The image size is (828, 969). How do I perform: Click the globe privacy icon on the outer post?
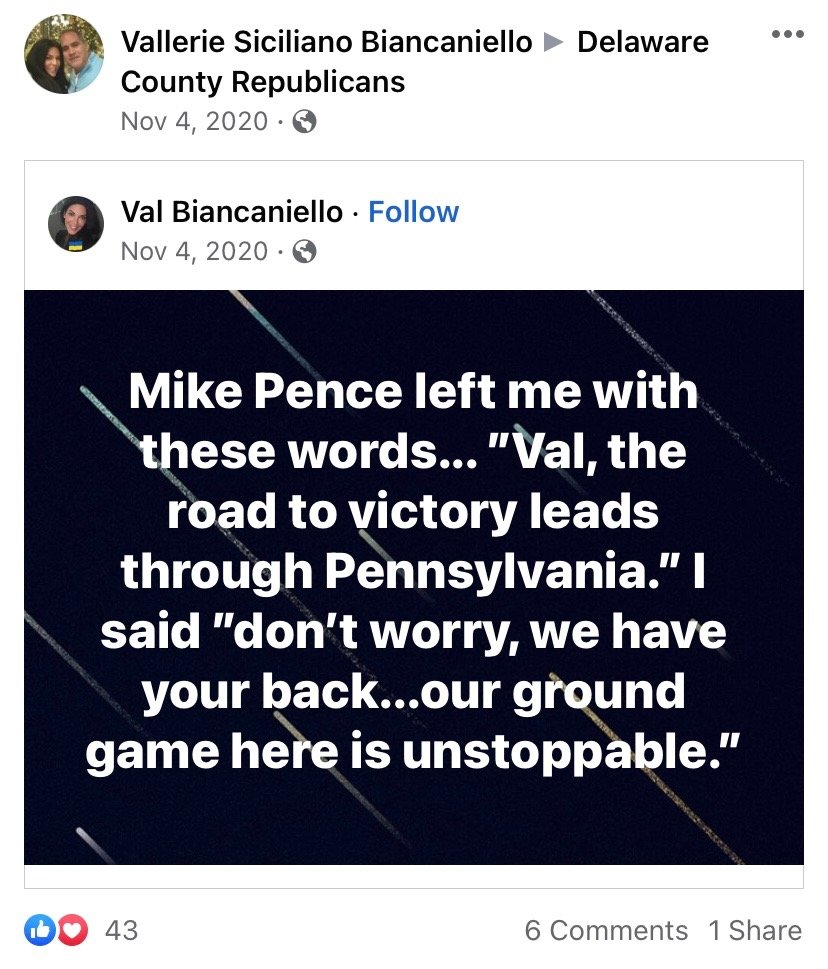coord(305,122)
